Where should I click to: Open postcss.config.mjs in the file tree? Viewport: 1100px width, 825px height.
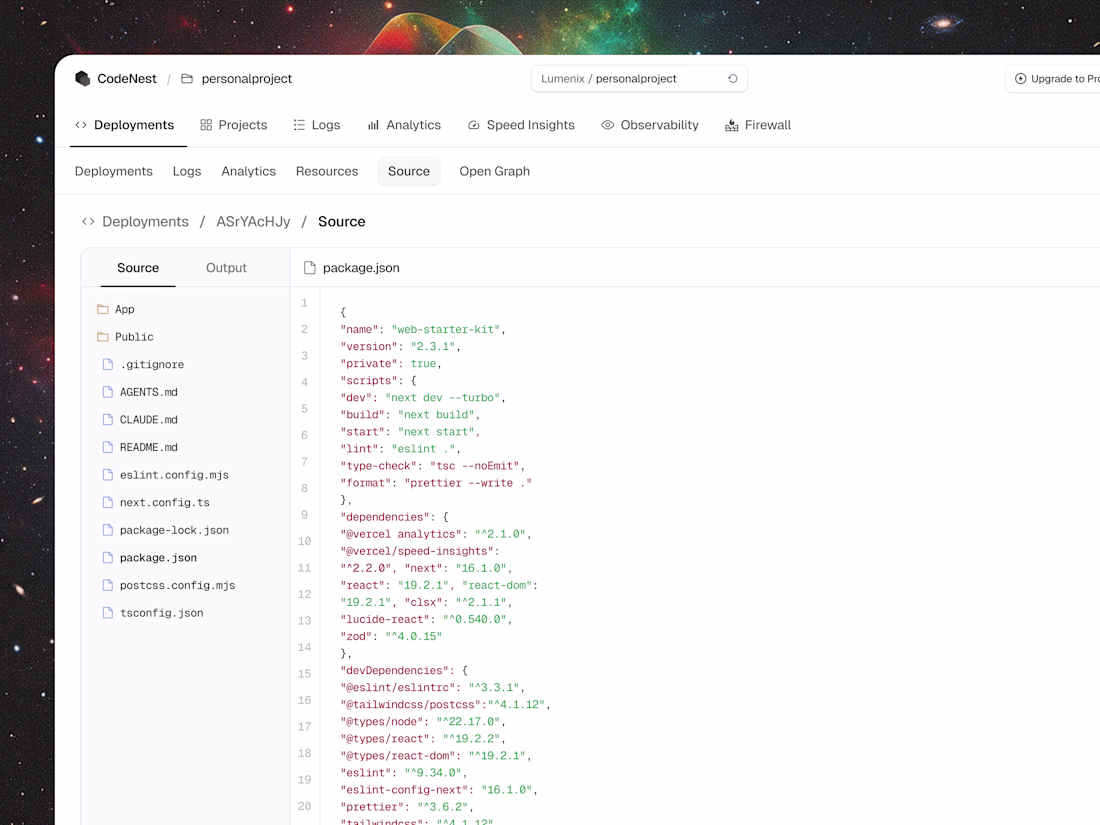[x=169, y=585]
